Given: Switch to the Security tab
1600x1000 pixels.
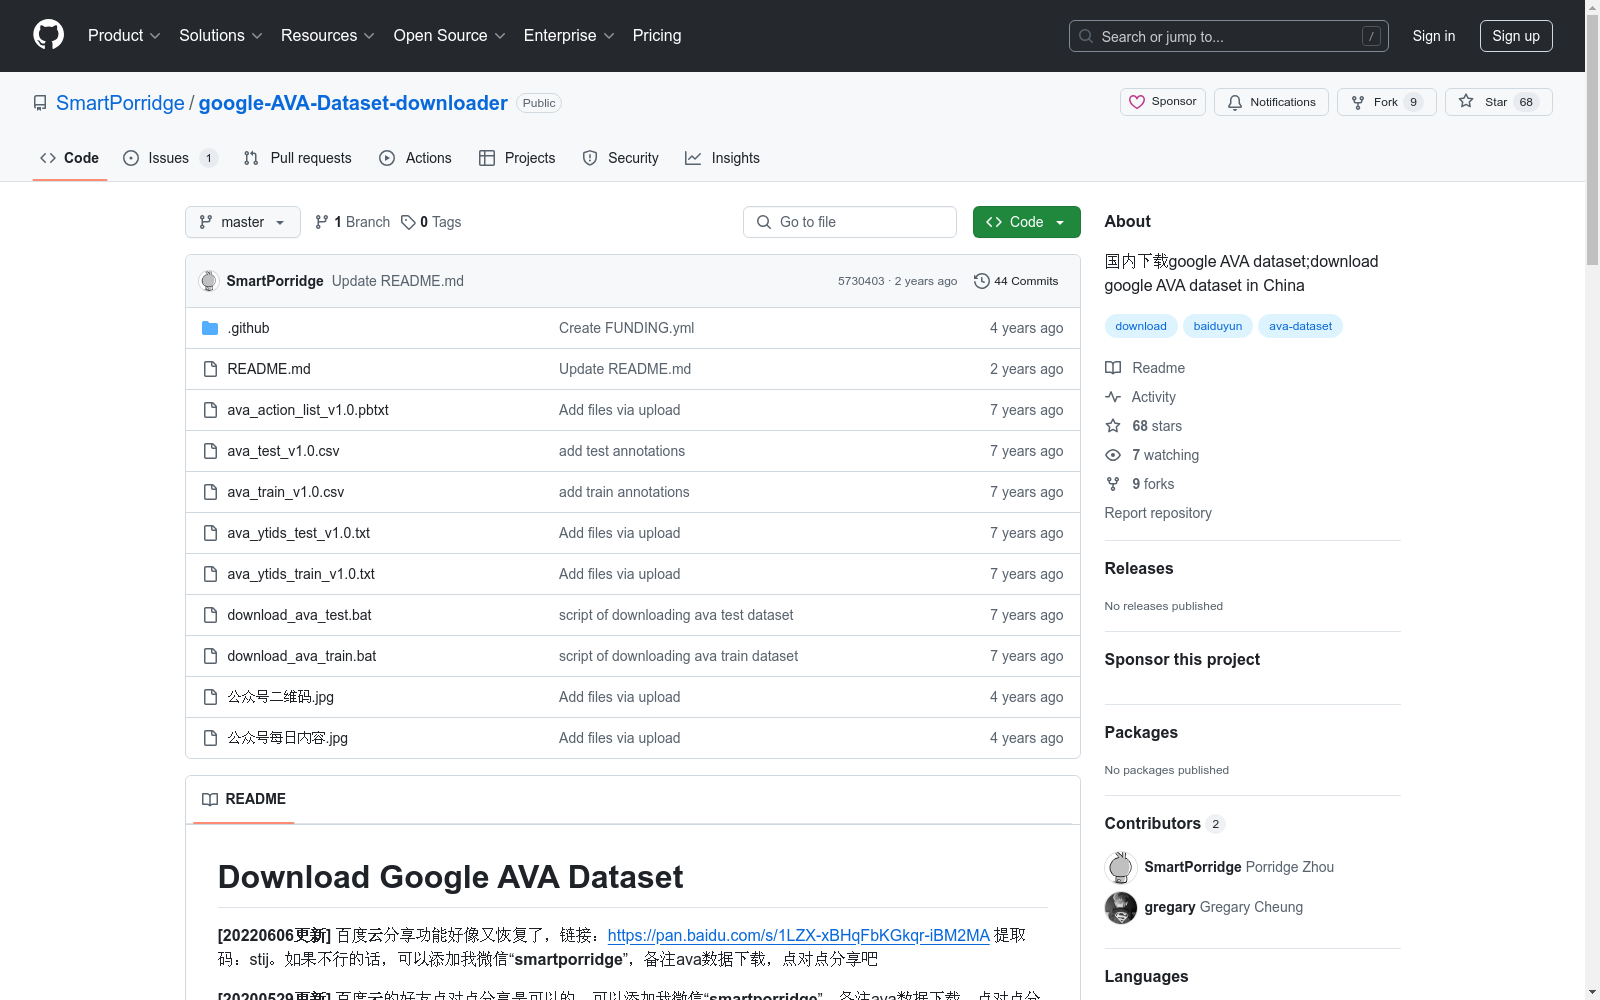Looking at the screenshot, I should click(621, 158).
